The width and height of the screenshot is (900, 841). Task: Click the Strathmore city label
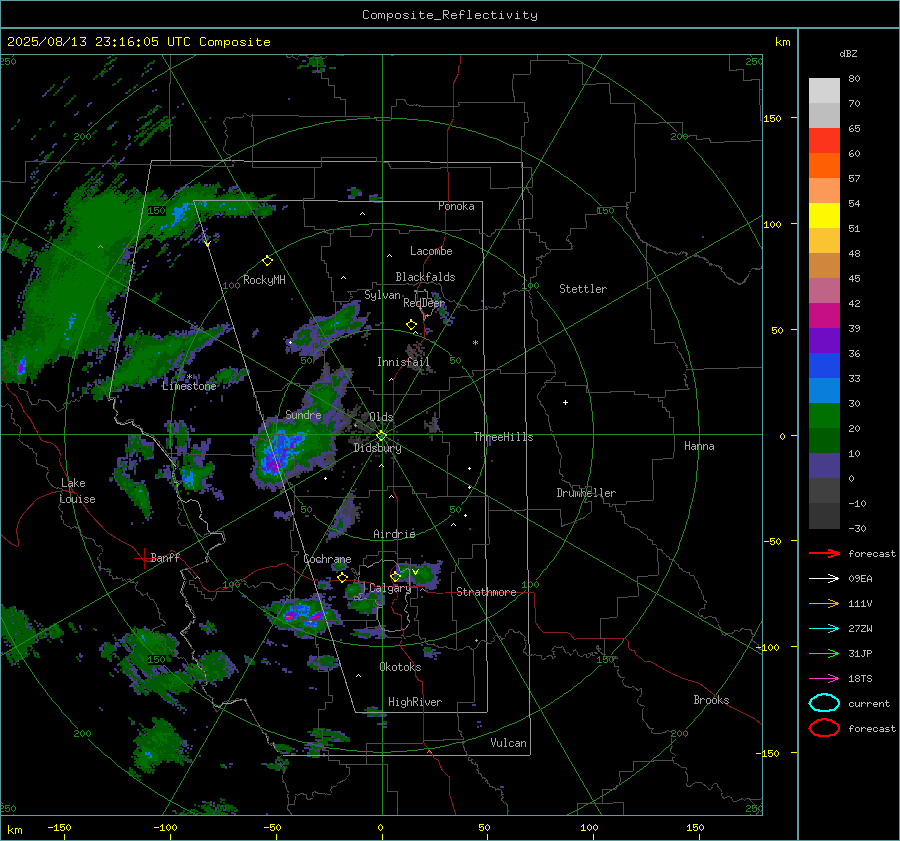[x=486, y=592]
